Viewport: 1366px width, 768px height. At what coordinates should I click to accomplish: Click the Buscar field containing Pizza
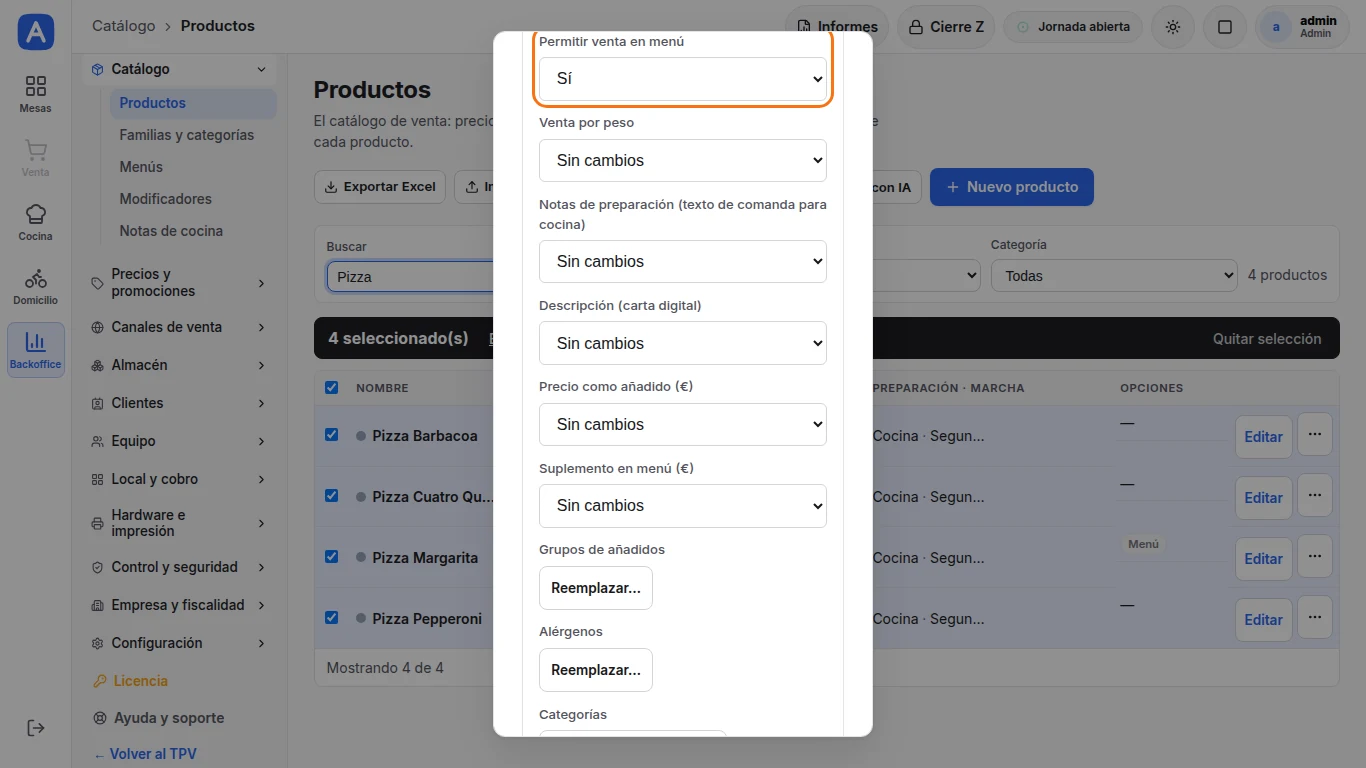pos(411,276)
